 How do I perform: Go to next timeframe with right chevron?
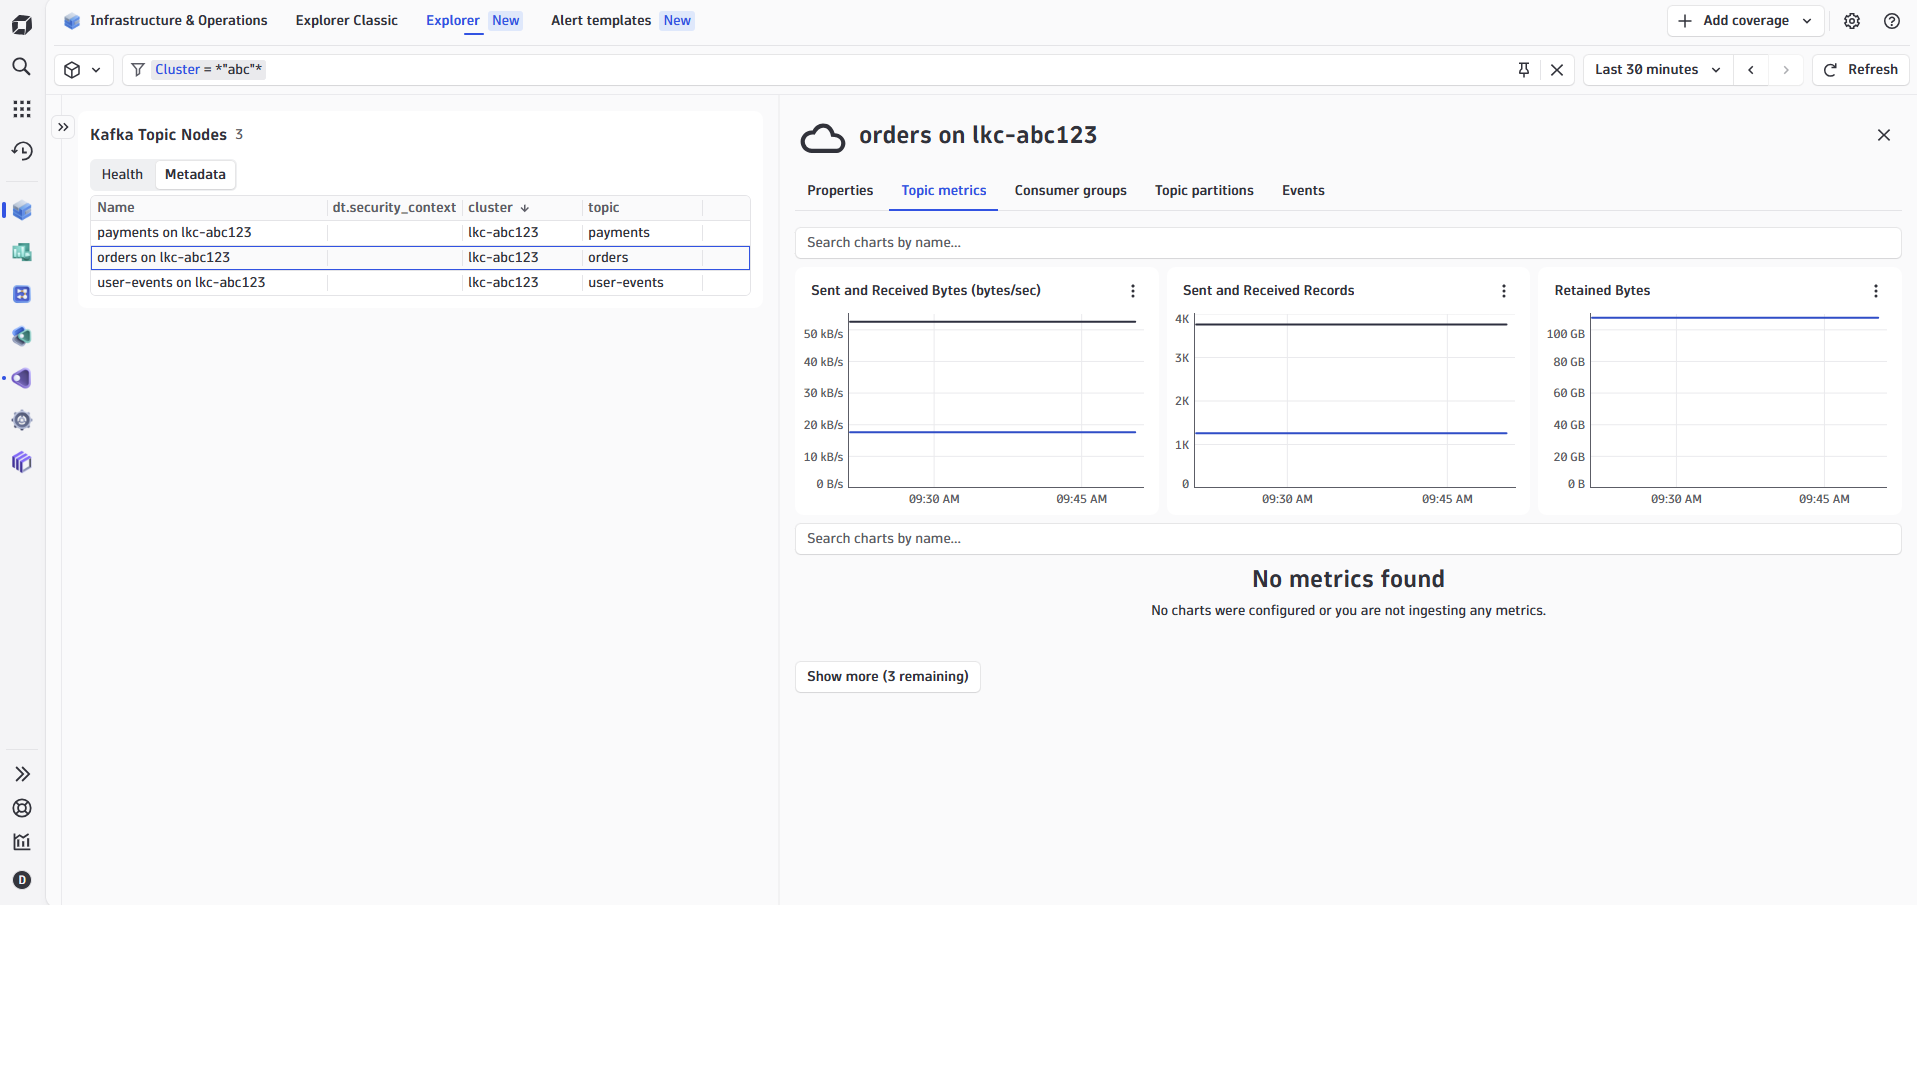click(x=1786, y=70)
